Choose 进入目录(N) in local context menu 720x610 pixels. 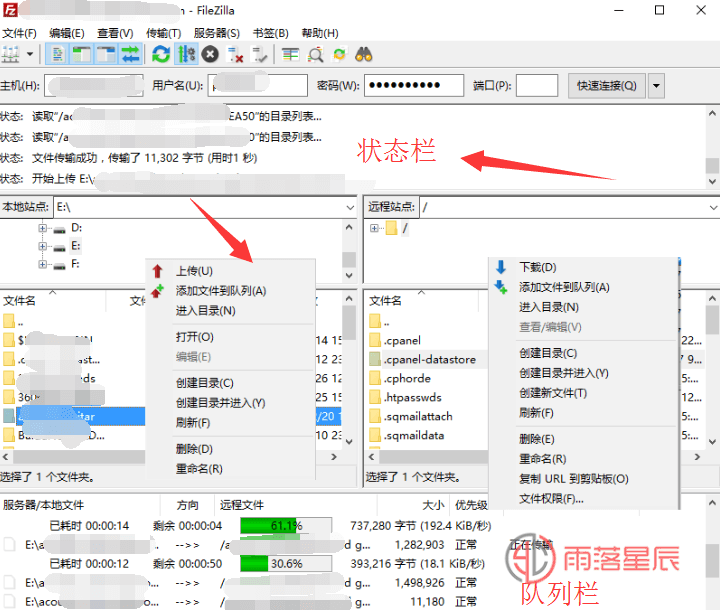click(x=206, y=311)
